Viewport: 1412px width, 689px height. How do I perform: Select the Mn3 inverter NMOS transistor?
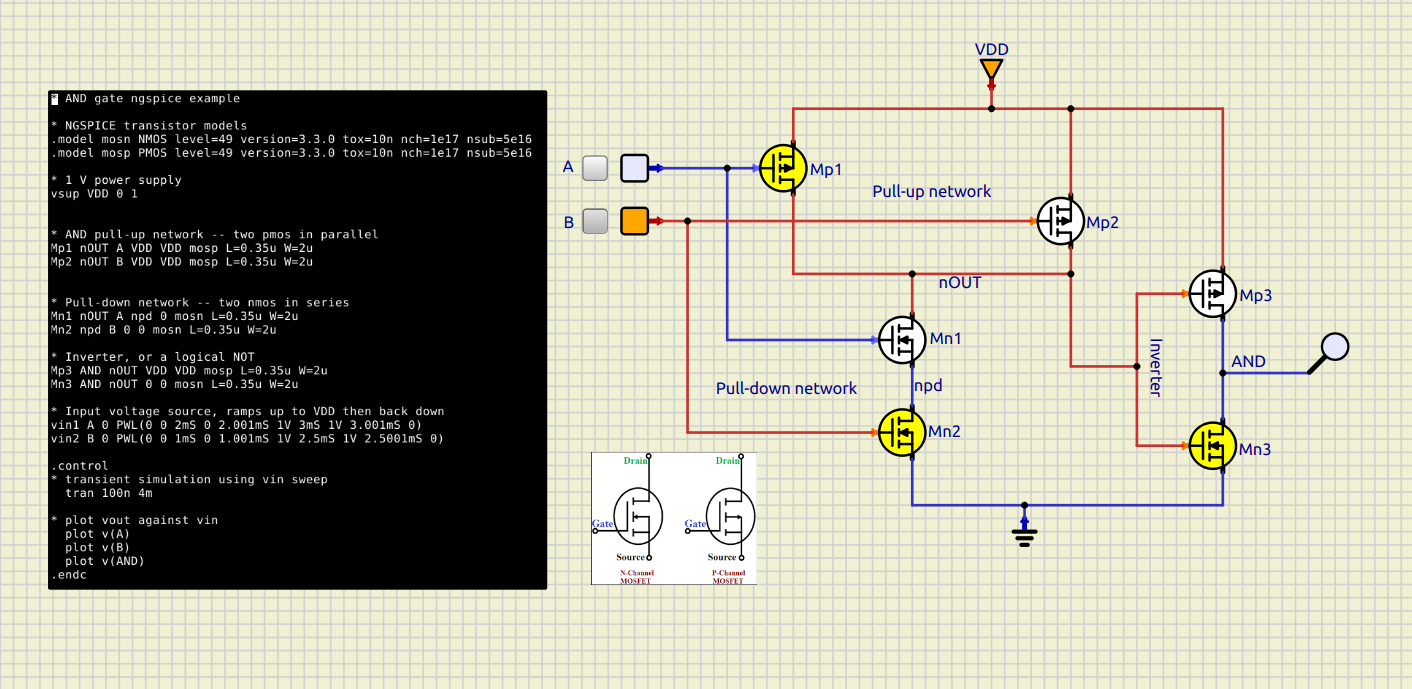coord(1213,446)
